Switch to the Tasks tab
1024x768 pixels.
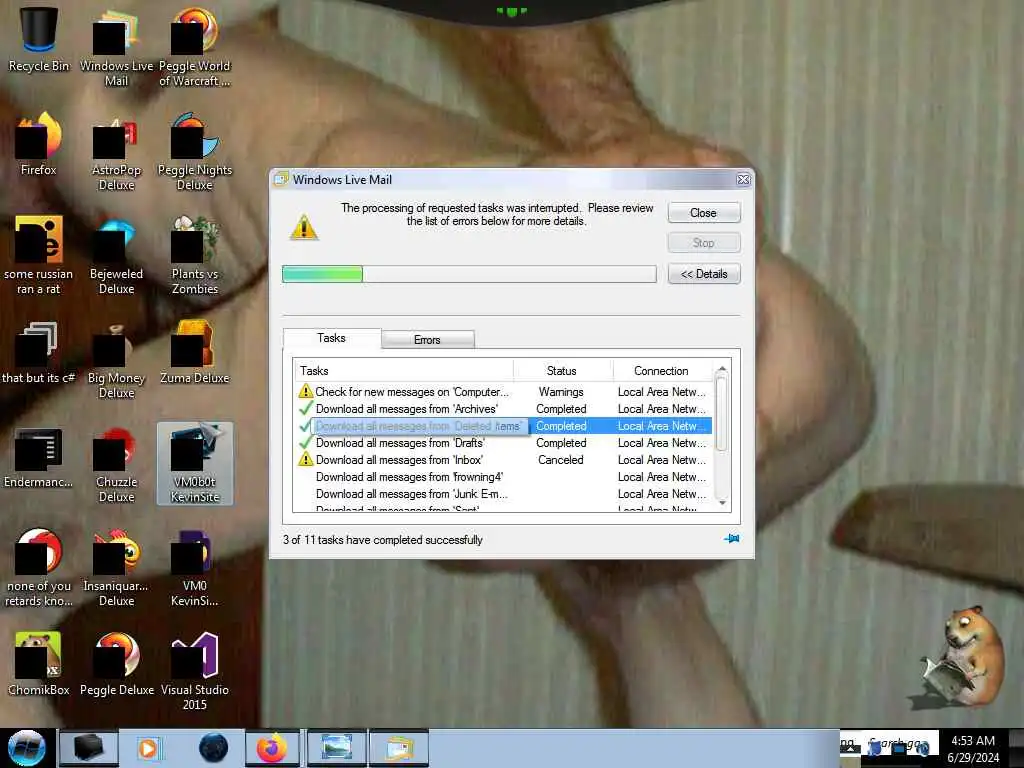(x=332, y=338)
